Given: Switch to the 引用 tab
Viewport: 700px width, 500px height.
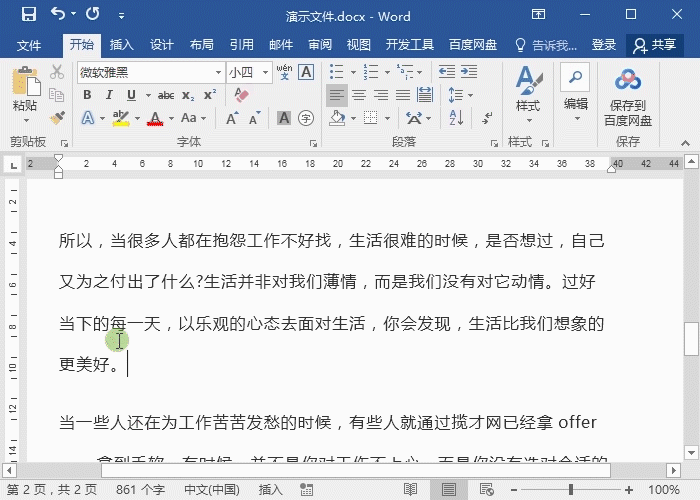Looking at the screenshot, I should point(242,45).
